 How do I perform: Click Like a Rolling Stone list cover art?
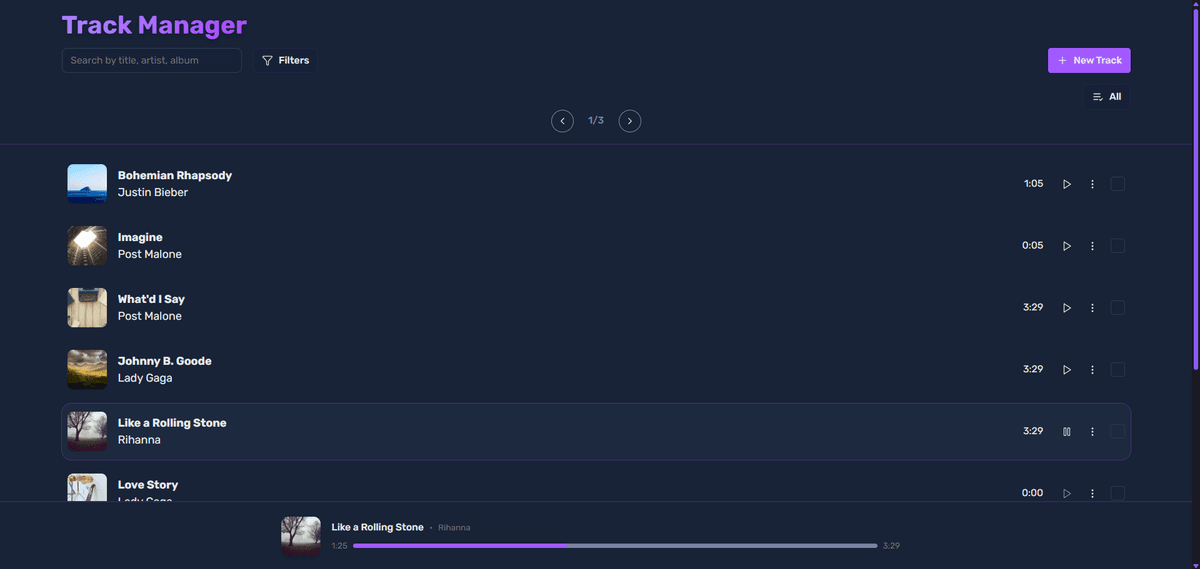[87, 432]
